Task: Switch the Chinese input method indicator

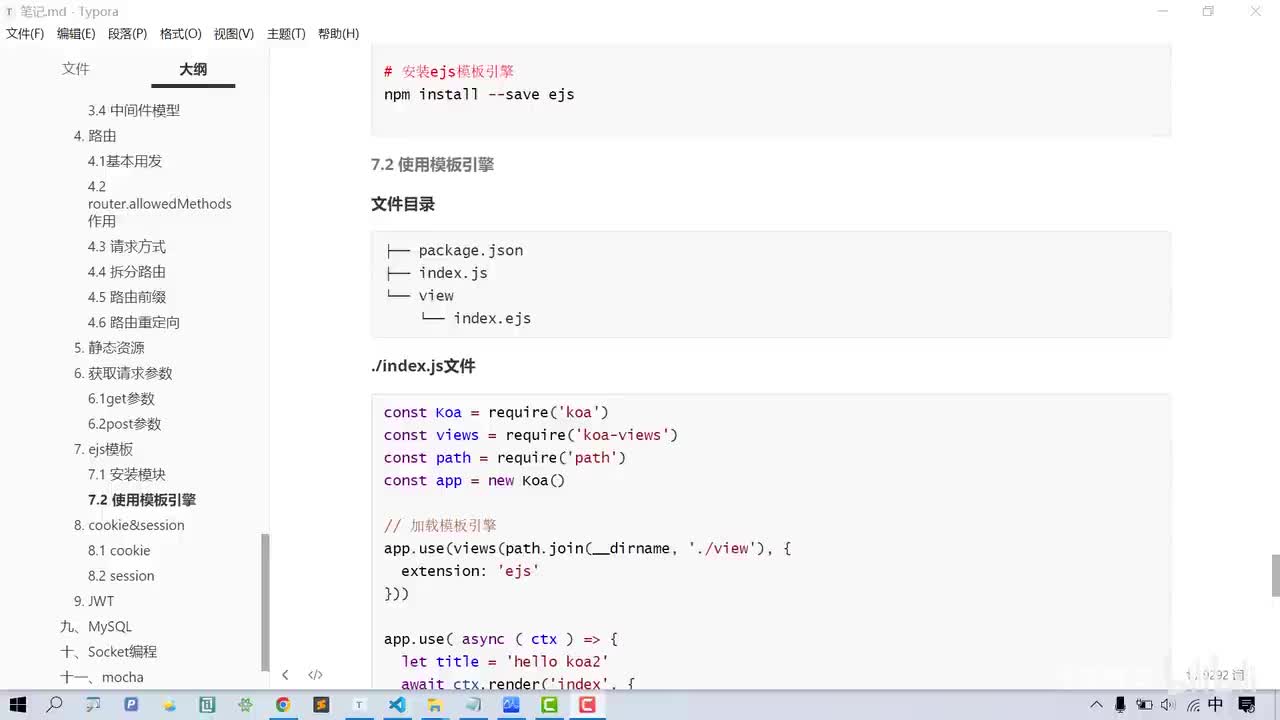Action: point(1216,705)
